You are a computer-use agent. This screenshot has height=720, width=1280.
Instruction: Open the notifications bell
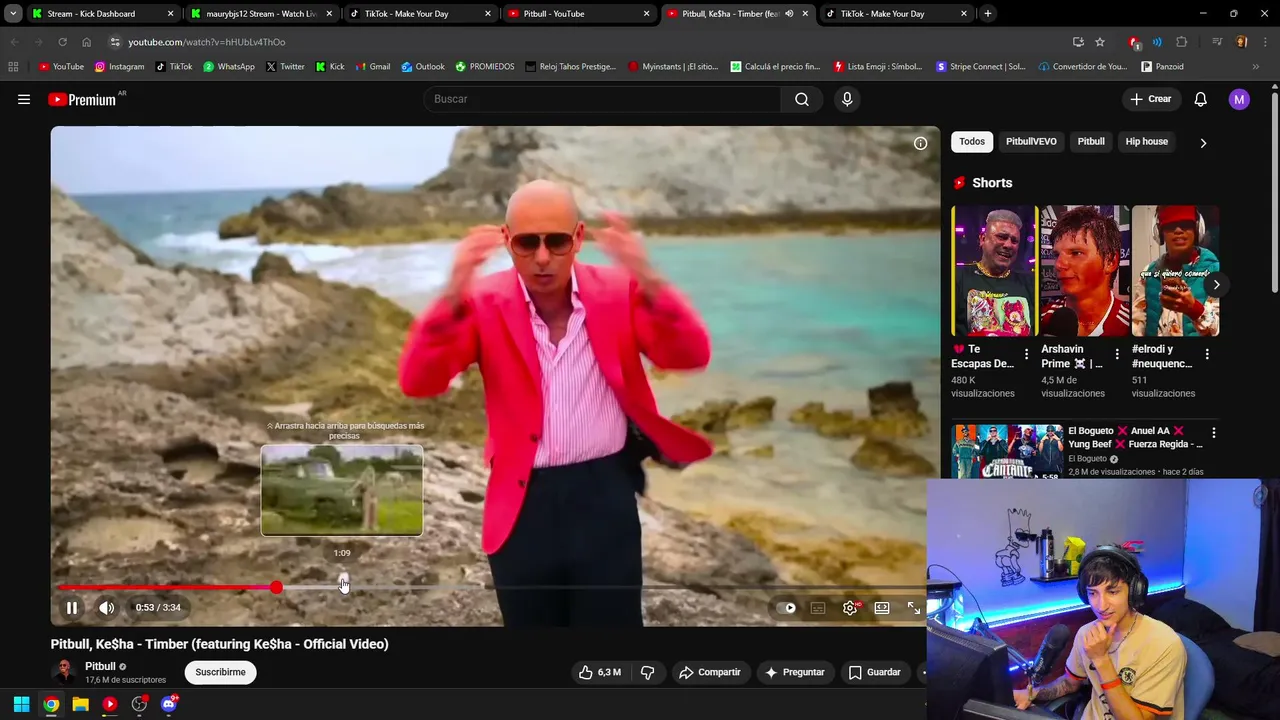[1201, 99]
